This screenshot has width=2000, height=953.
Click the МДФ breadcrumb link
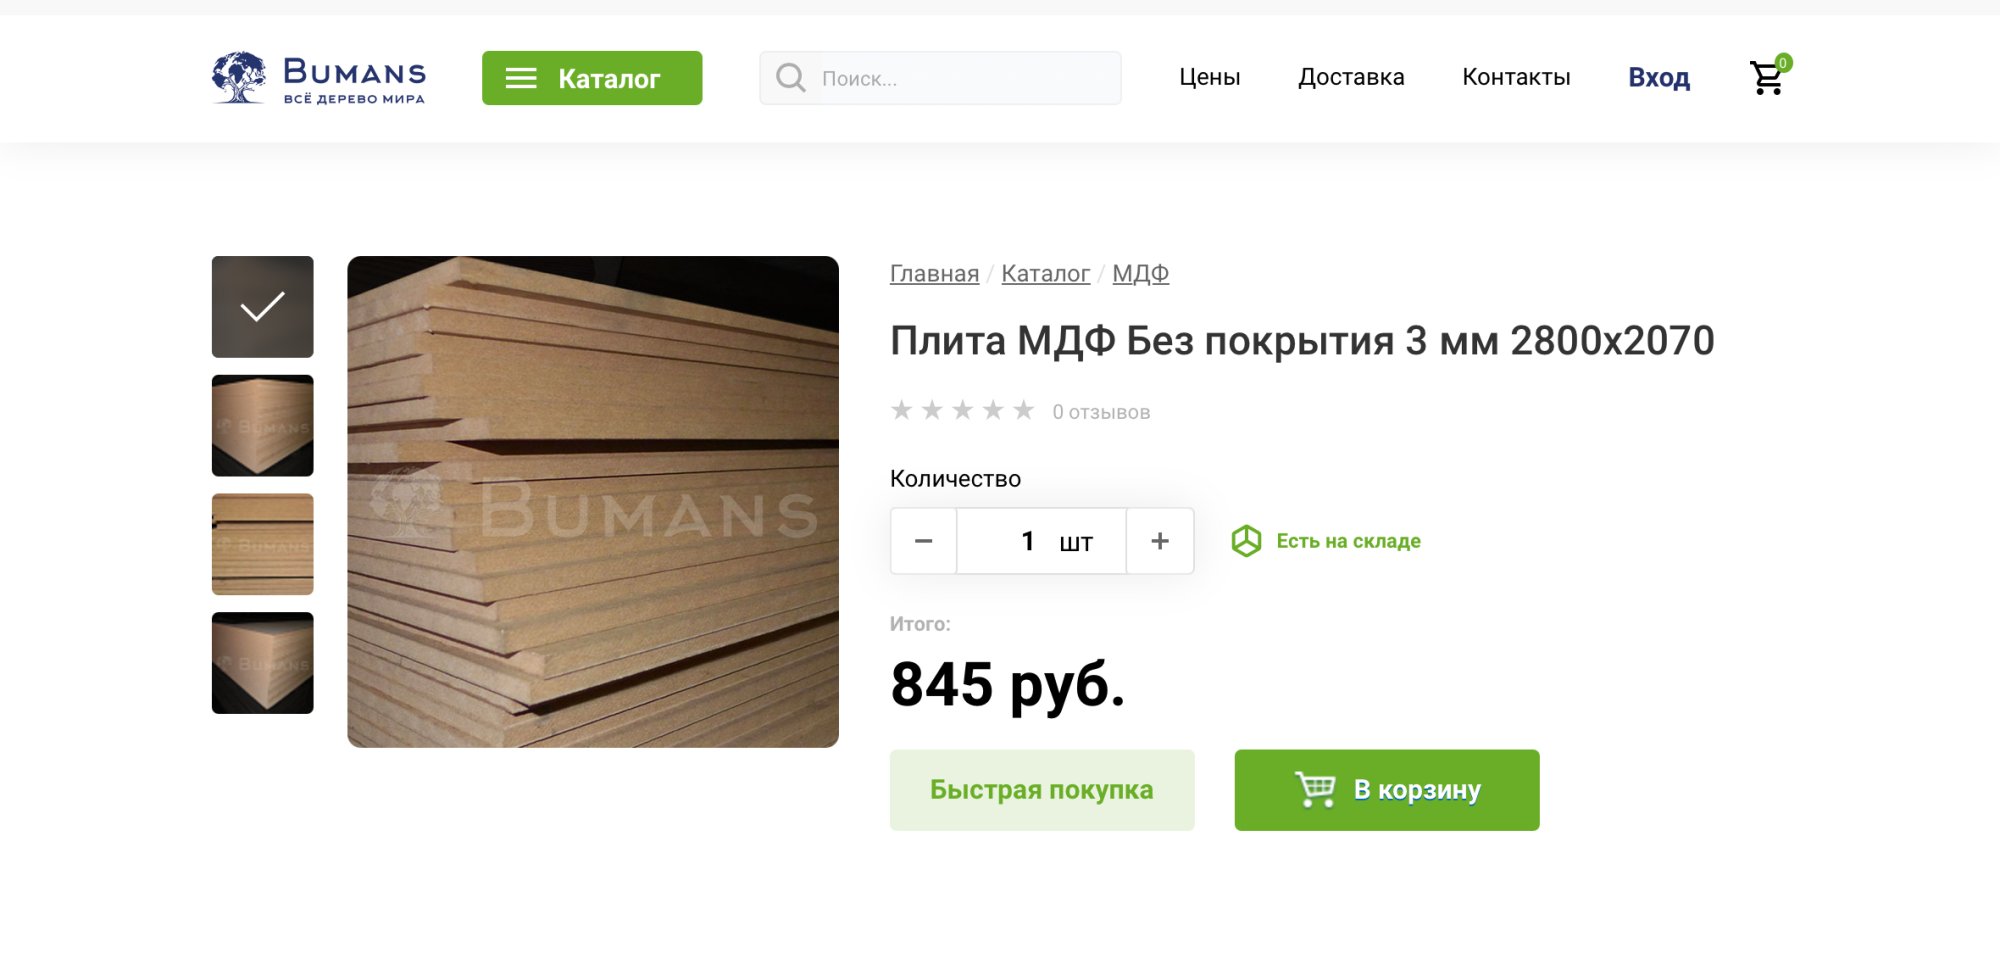(1140, 273)
